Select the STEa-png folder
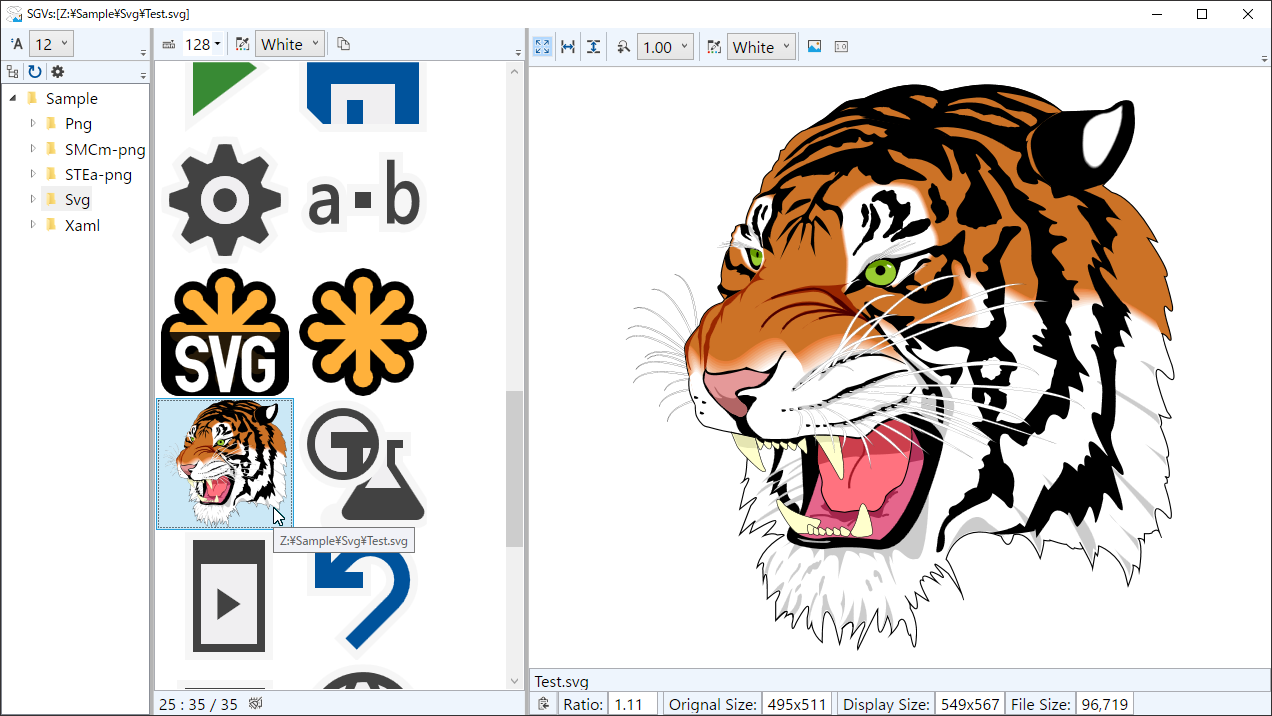This screenshot has width=1272, height=716. pos(98,175)
